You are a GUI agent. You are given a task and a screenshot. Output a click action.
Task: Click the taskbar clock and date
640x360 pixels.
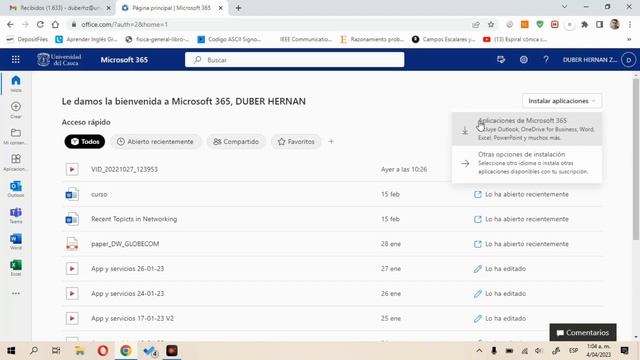[x=598, y=351]
